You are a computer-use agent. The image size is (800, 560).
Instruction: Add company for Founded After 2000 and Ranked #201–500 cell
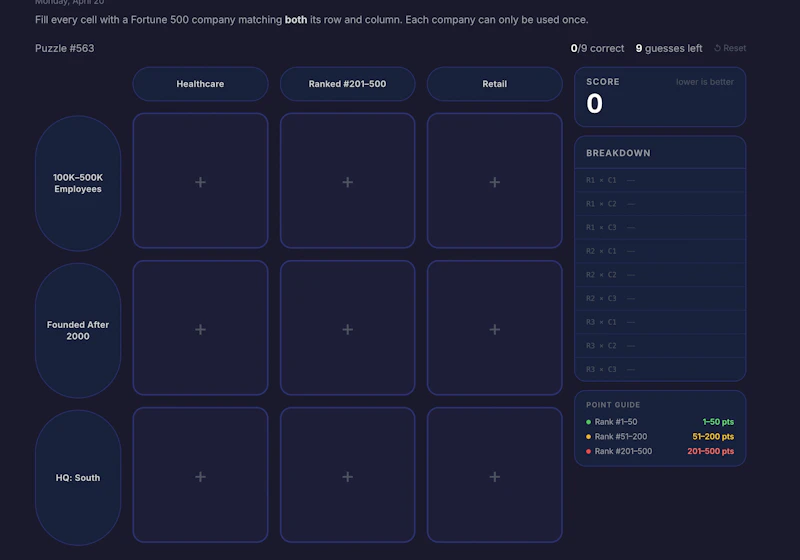(x=347, y=328)
